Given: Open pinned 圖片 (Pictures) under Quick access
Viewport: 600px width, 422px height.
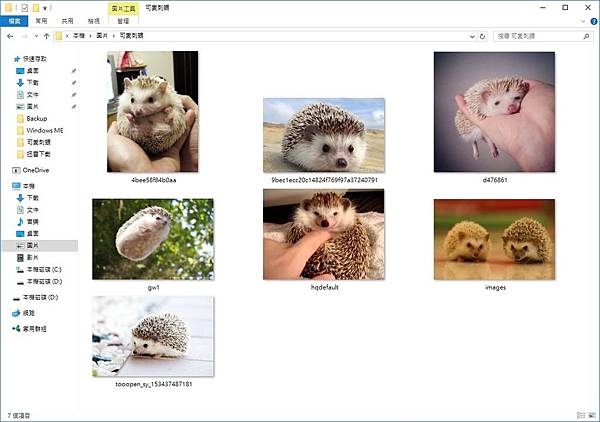Looking at the screenshot, I should [33, 106].
